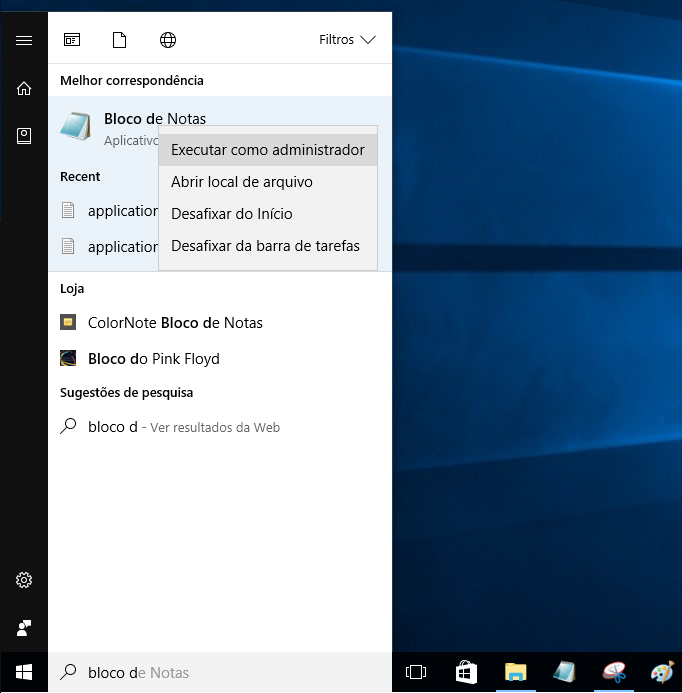This screenshot has width=682, height=693.
Task: Open the Windows Start button
Action: (24, 672)
